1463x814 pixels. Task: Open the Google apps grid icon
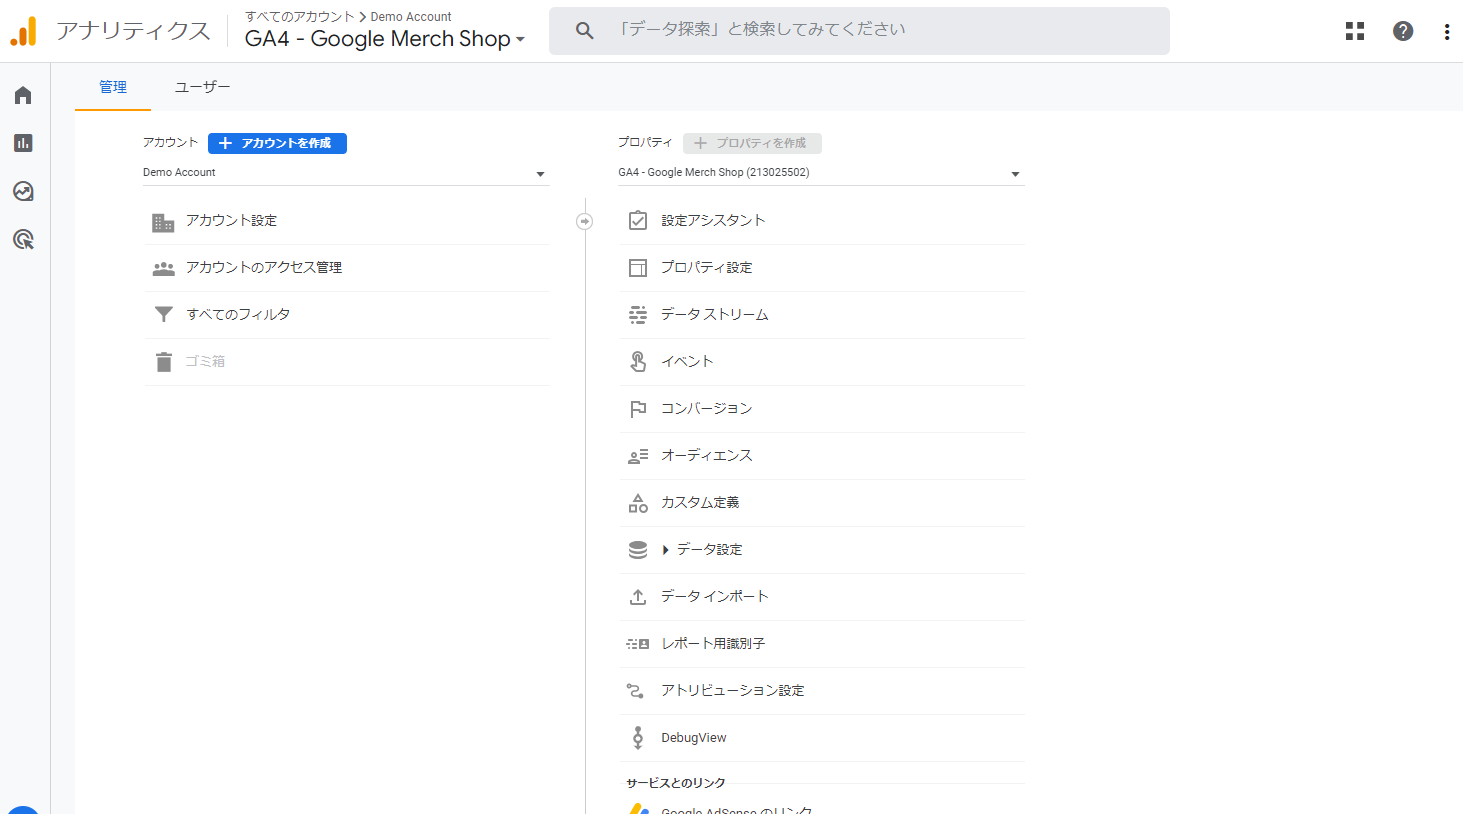point(1355,31)
